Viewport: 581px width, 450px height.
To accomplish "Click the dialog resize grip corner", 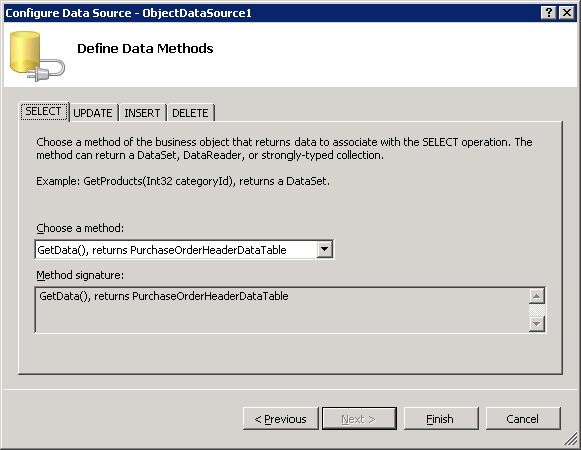I will click(x=571, y=440).
